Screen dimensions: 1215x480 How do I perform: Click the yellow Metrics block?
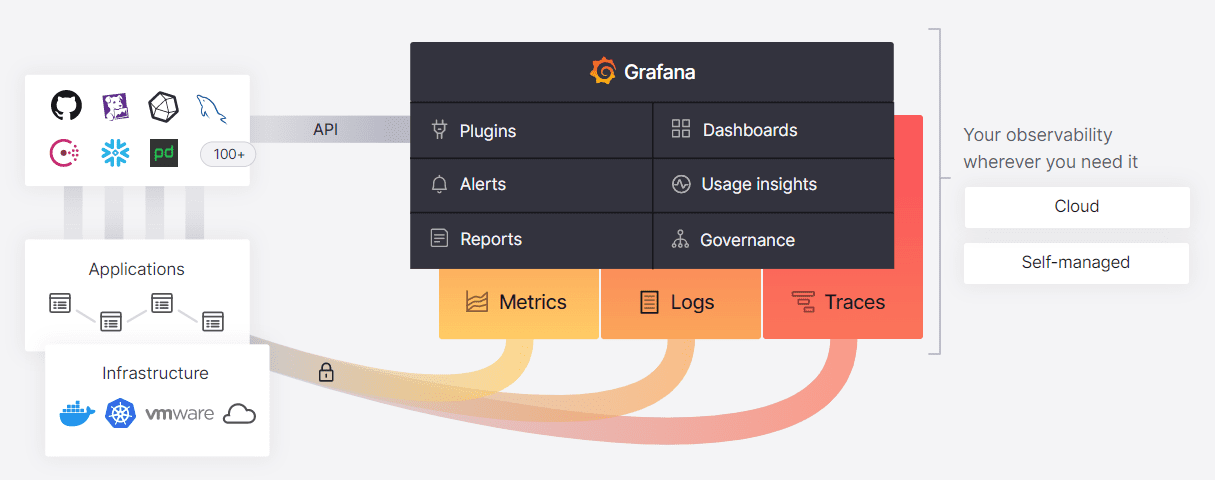pos(518,303)
